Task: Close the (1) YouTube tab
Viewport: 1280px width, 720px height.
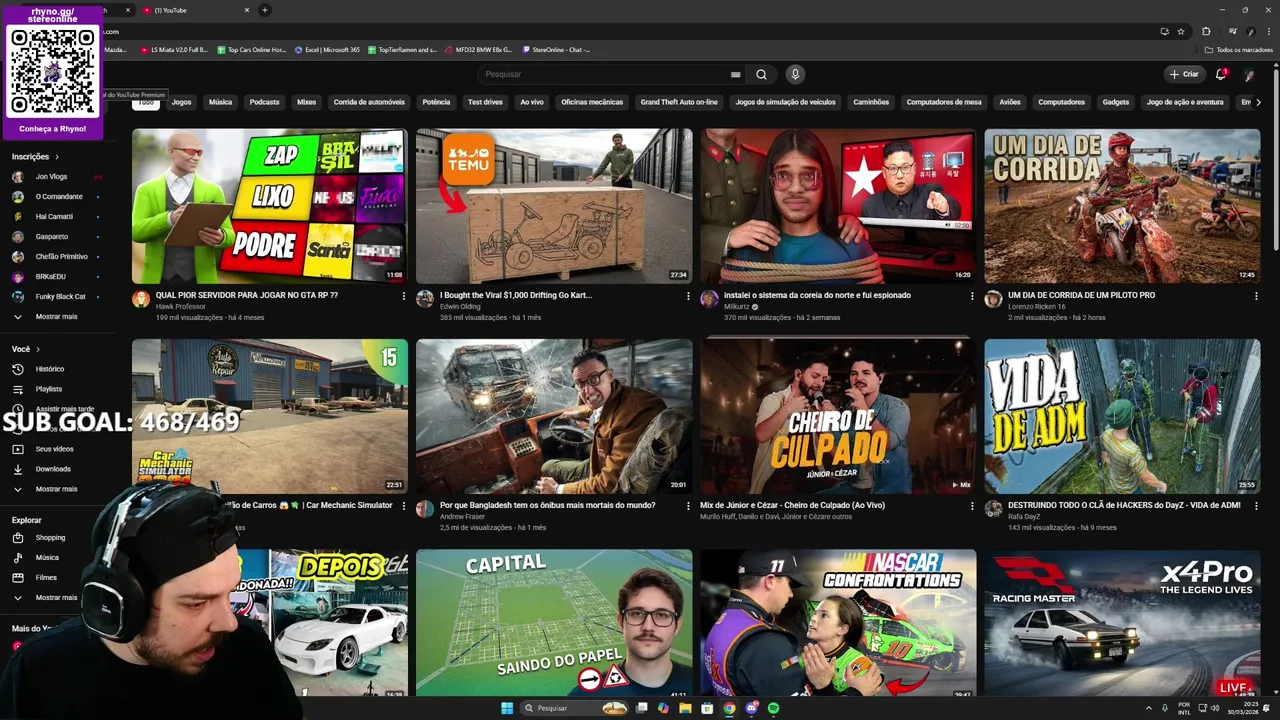Action: click(x=247, y=10)
